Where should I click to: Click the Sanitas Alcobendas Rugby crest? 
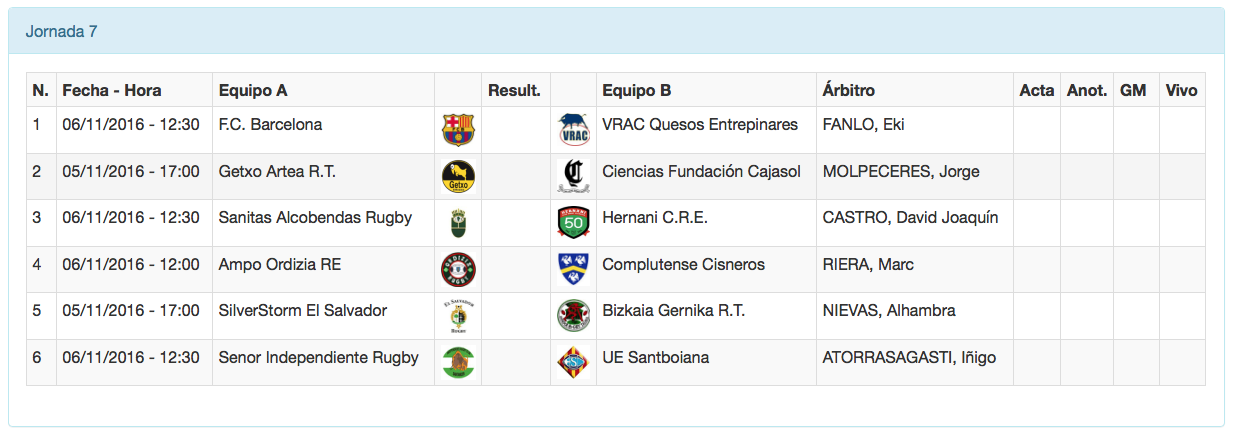(458, 223)
